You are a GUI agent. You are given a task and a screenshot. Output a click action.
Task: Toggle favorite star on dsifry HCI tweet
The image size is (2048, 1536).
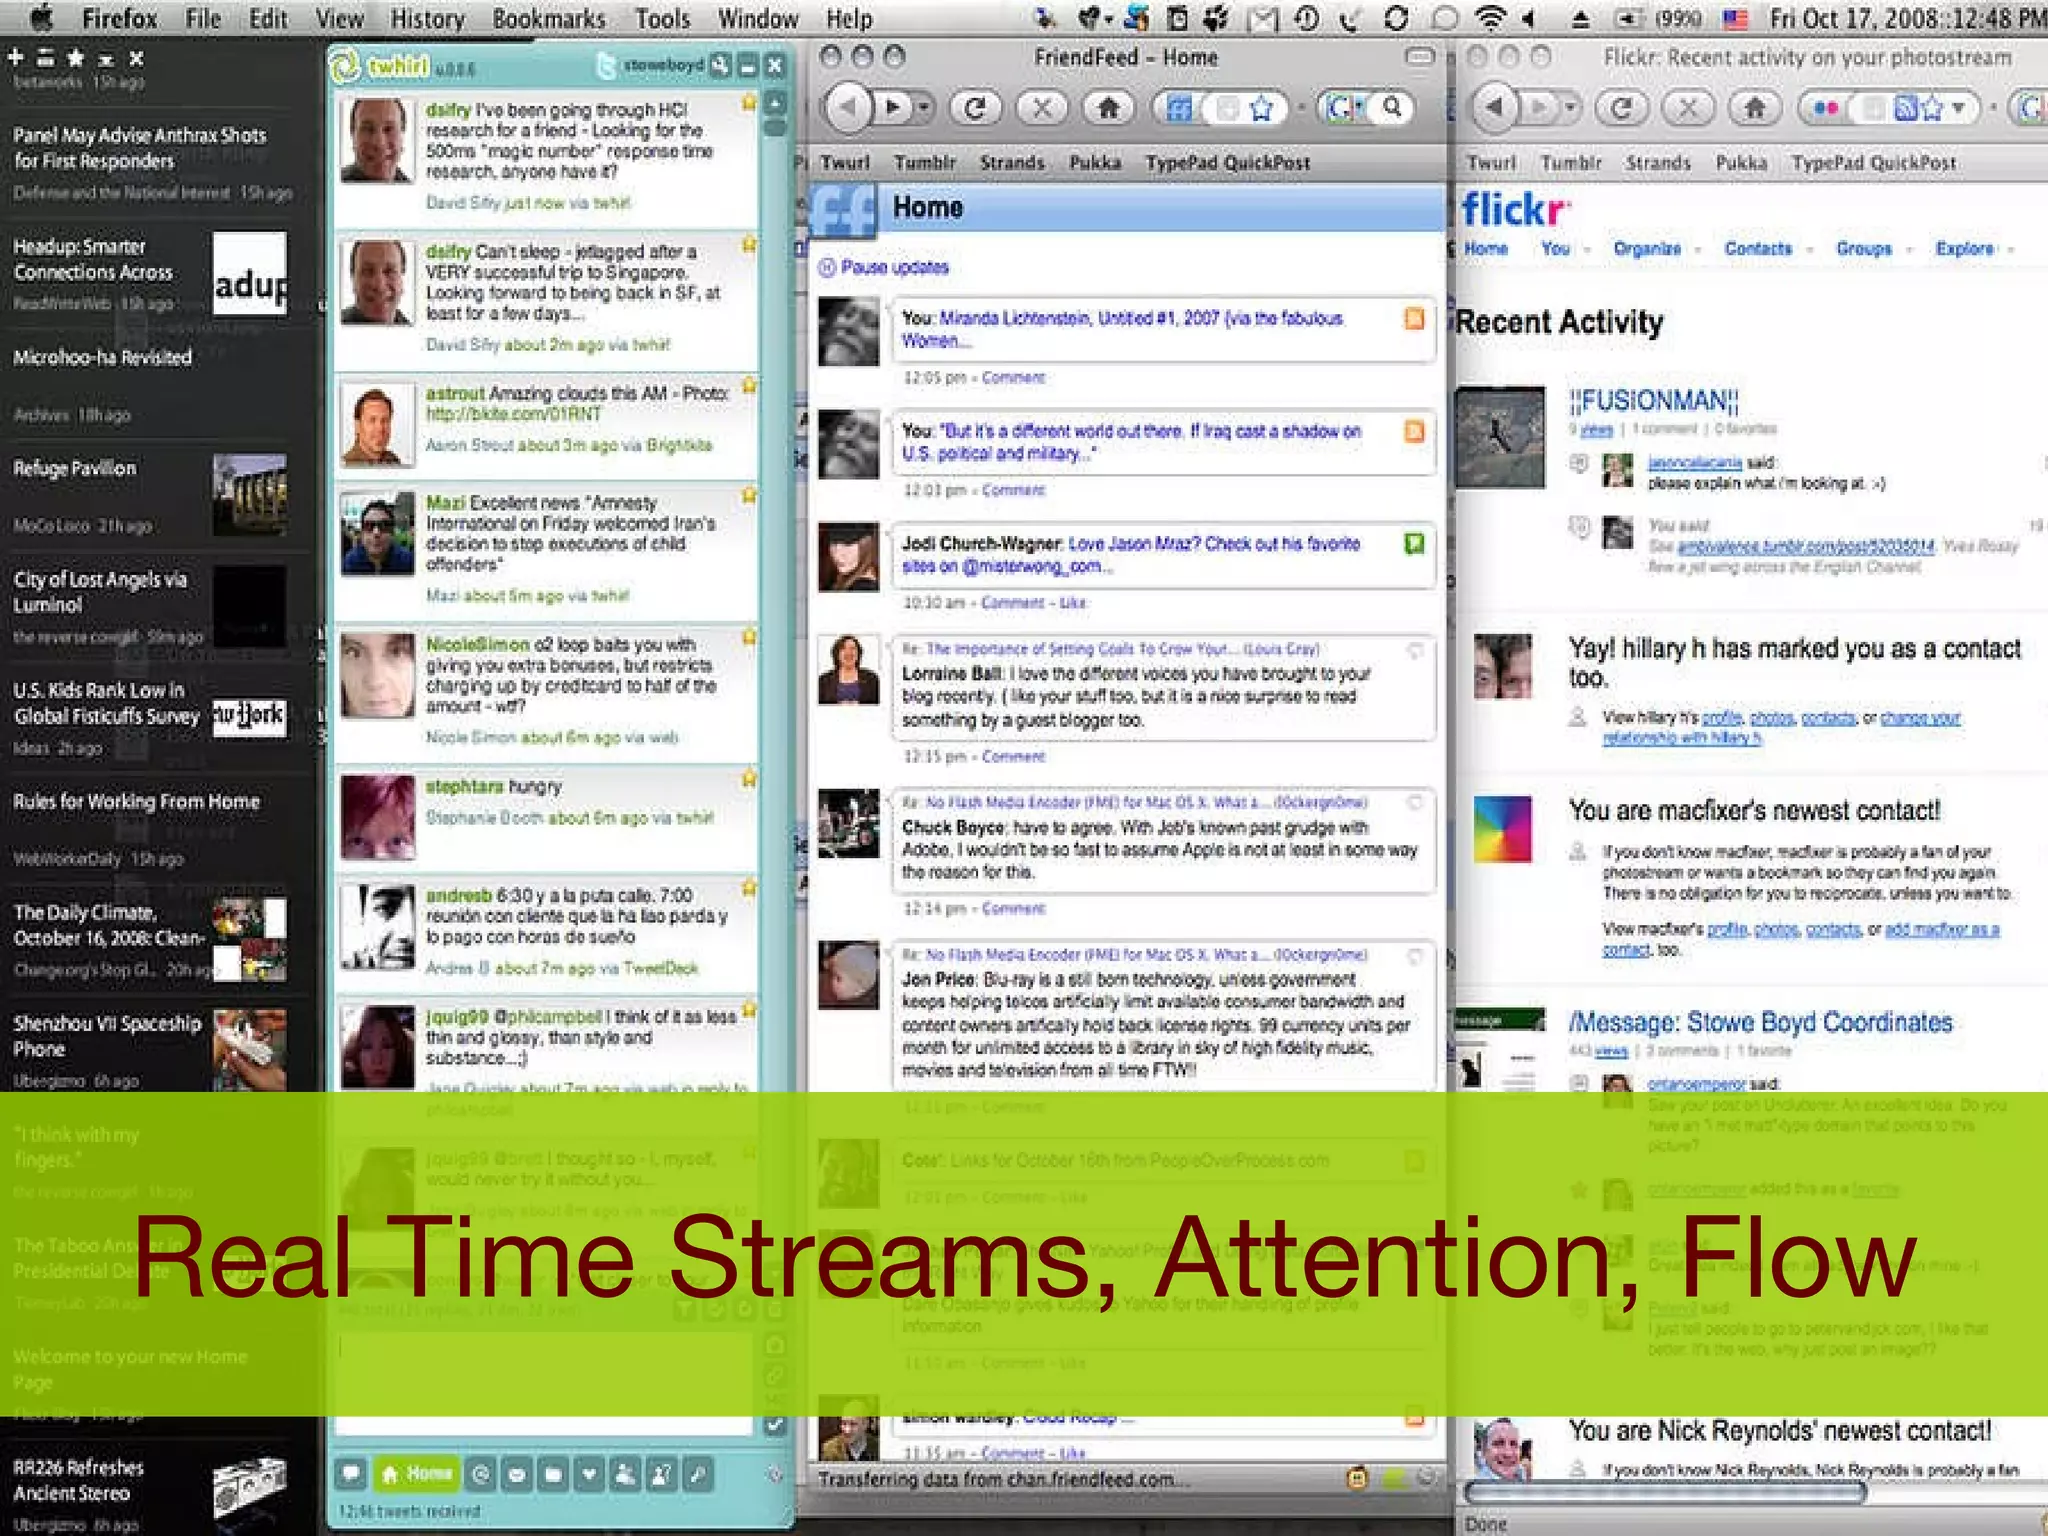click(x=748, y=102)
